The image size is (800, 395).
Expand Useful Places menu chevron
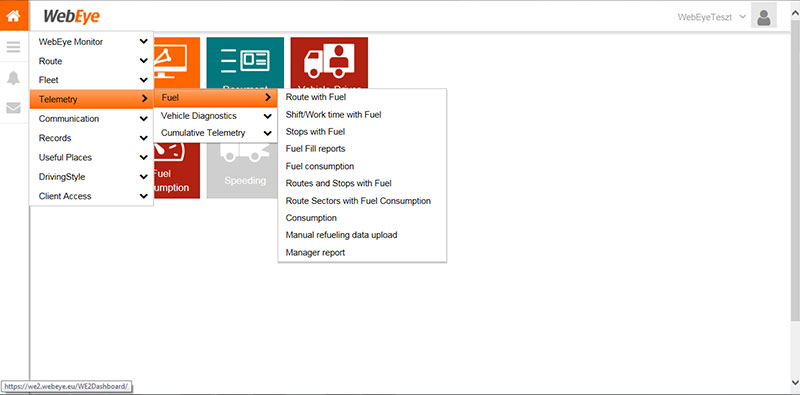143,157
